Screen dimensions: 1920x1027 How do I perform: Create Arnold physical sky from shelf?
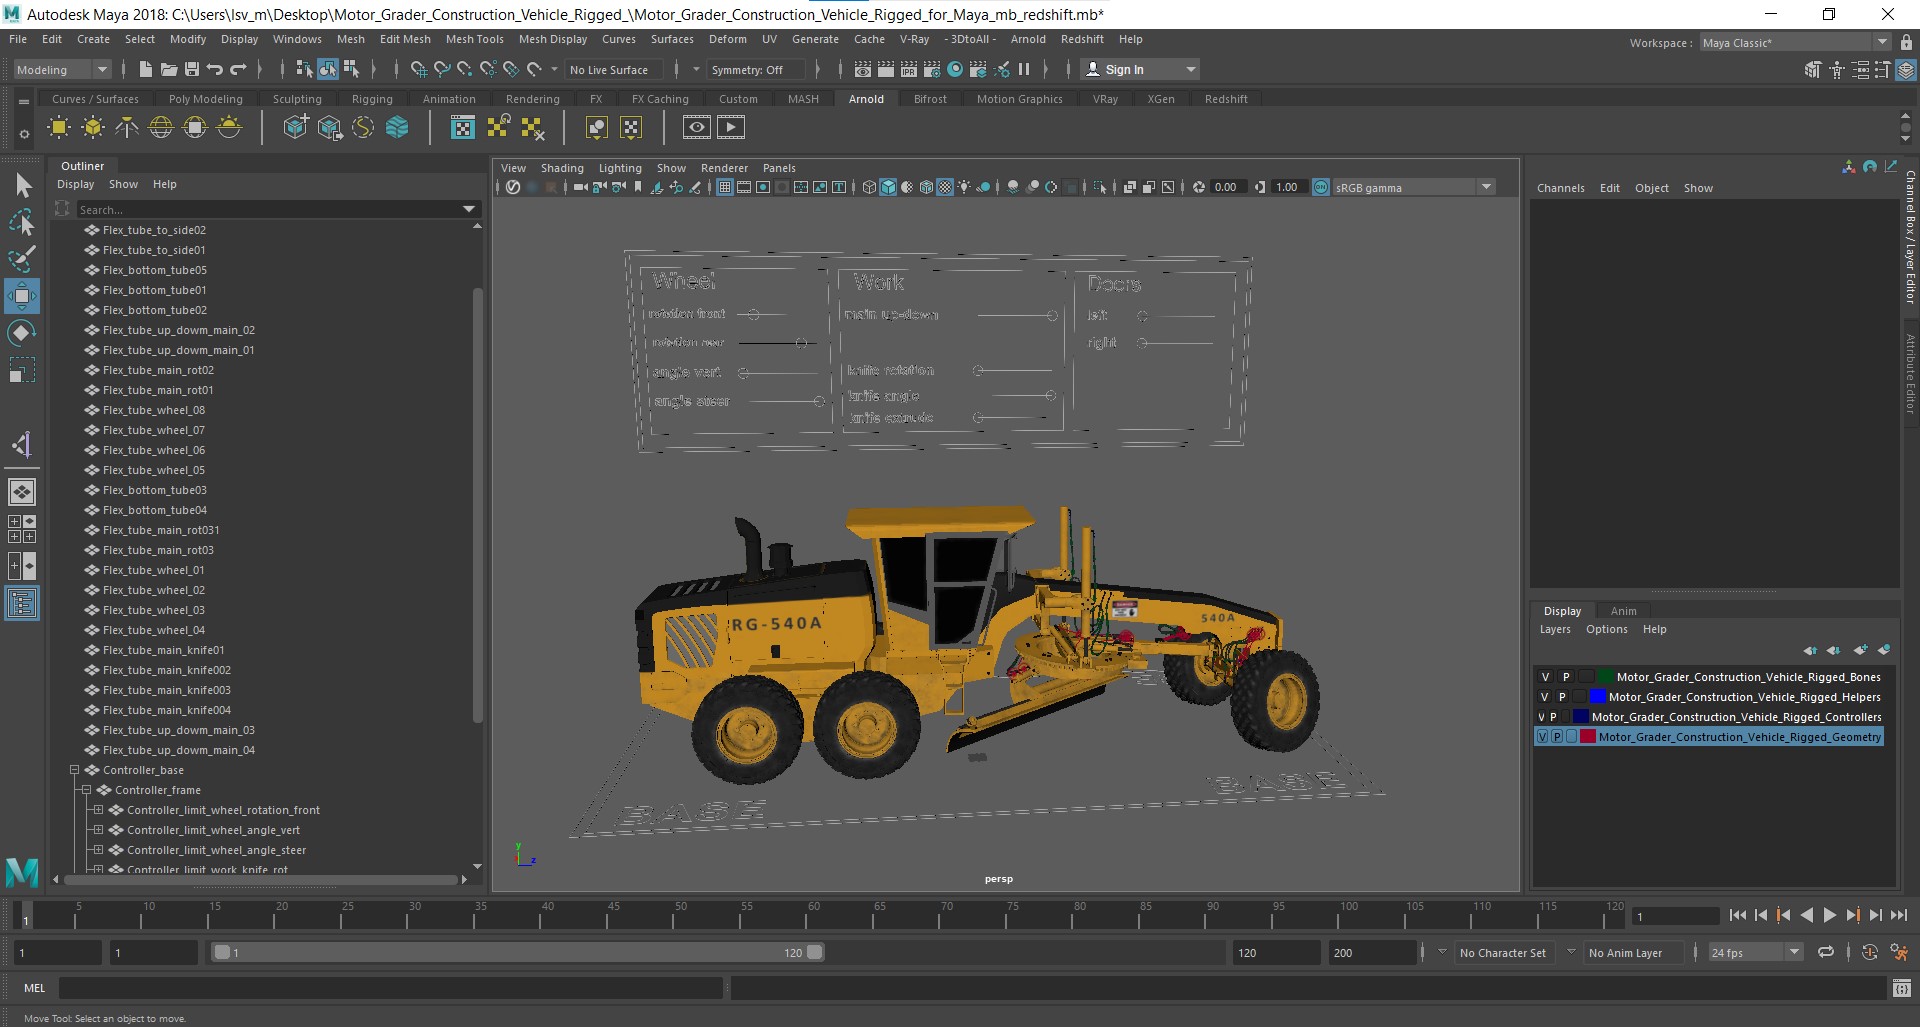pos(229,127)
